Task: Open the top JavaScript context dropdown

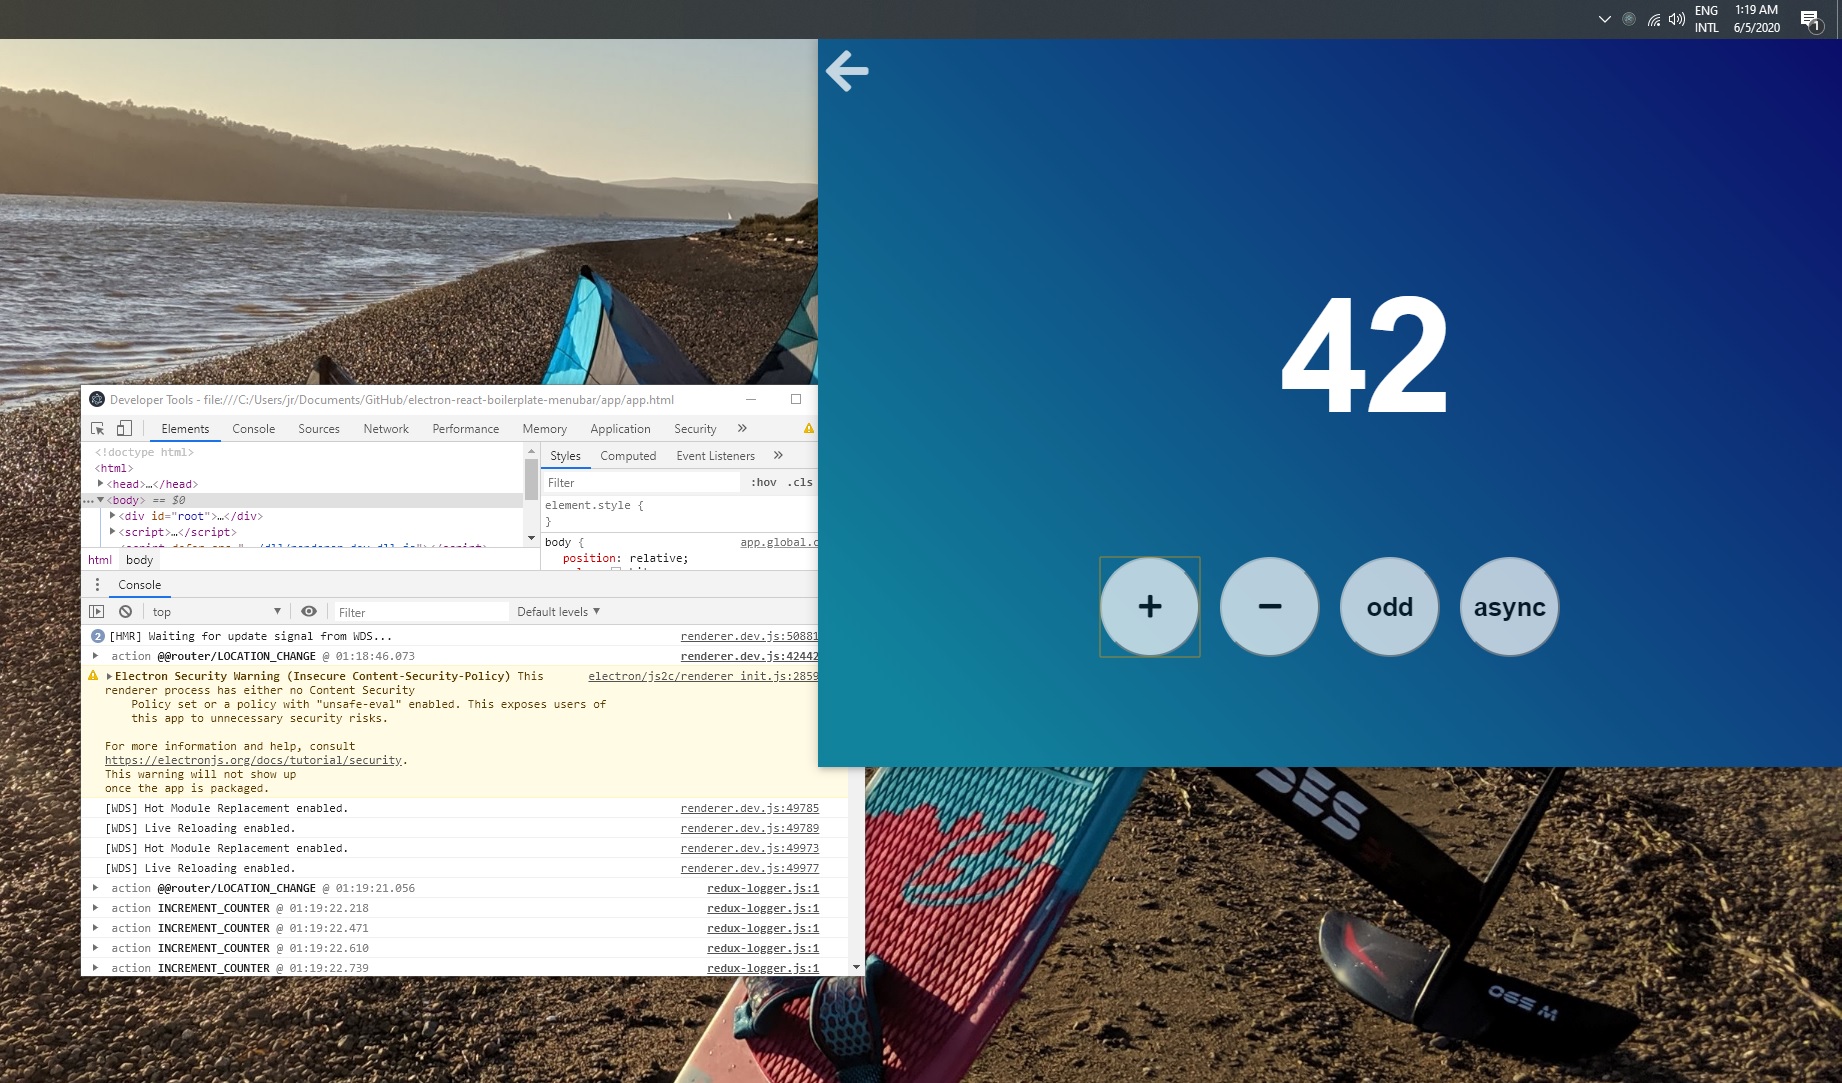Action: 216,611
